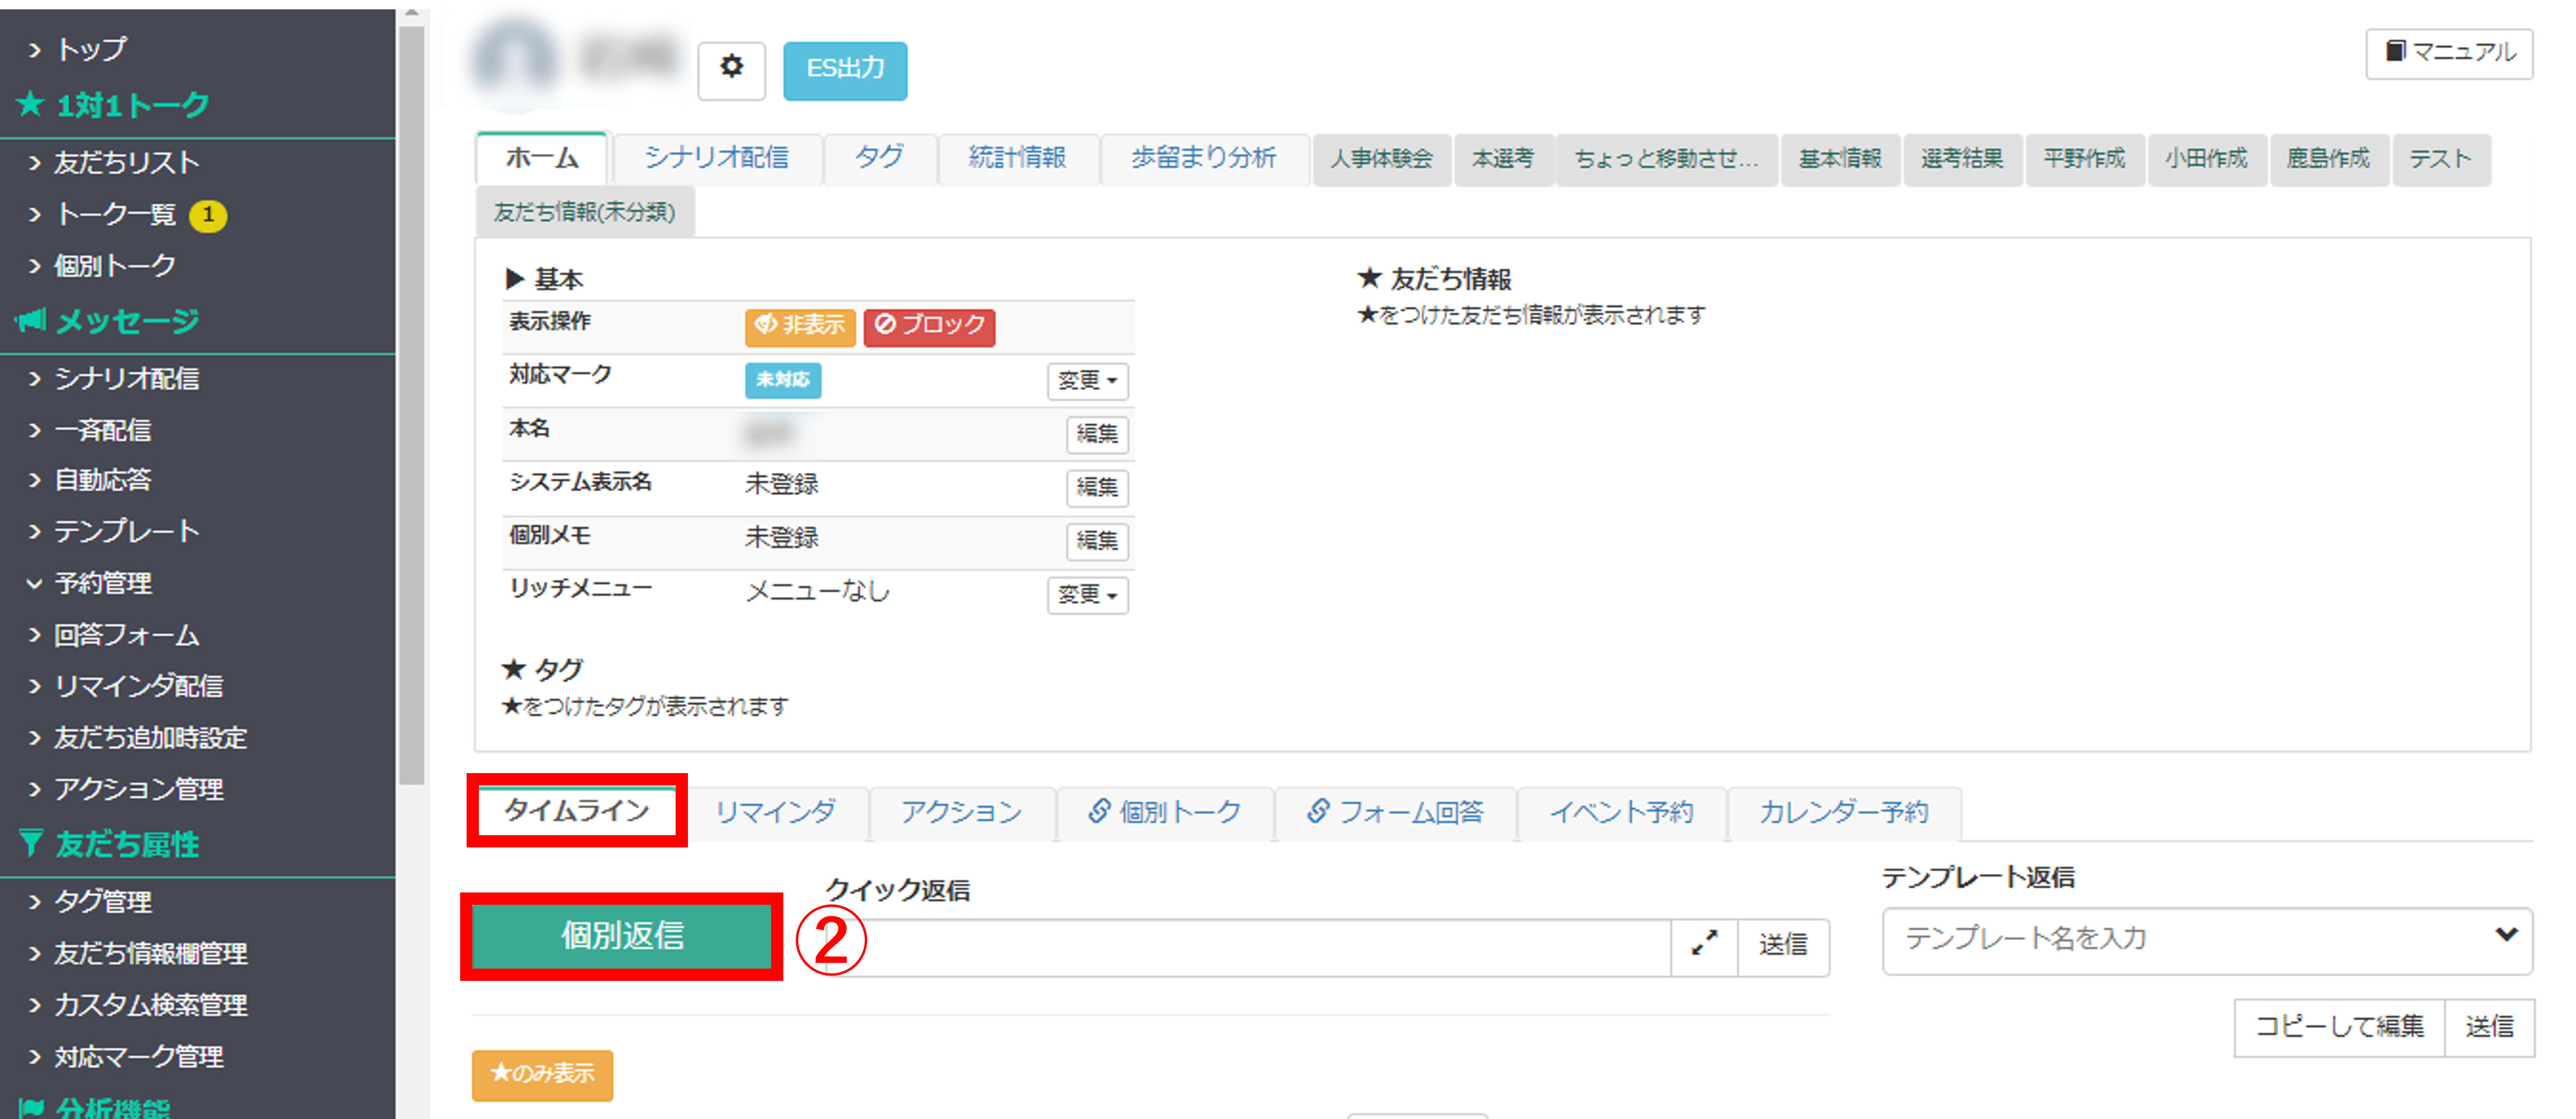
Task: Click the sidebar vertical scrollbar
Action: tap(411, 400)
